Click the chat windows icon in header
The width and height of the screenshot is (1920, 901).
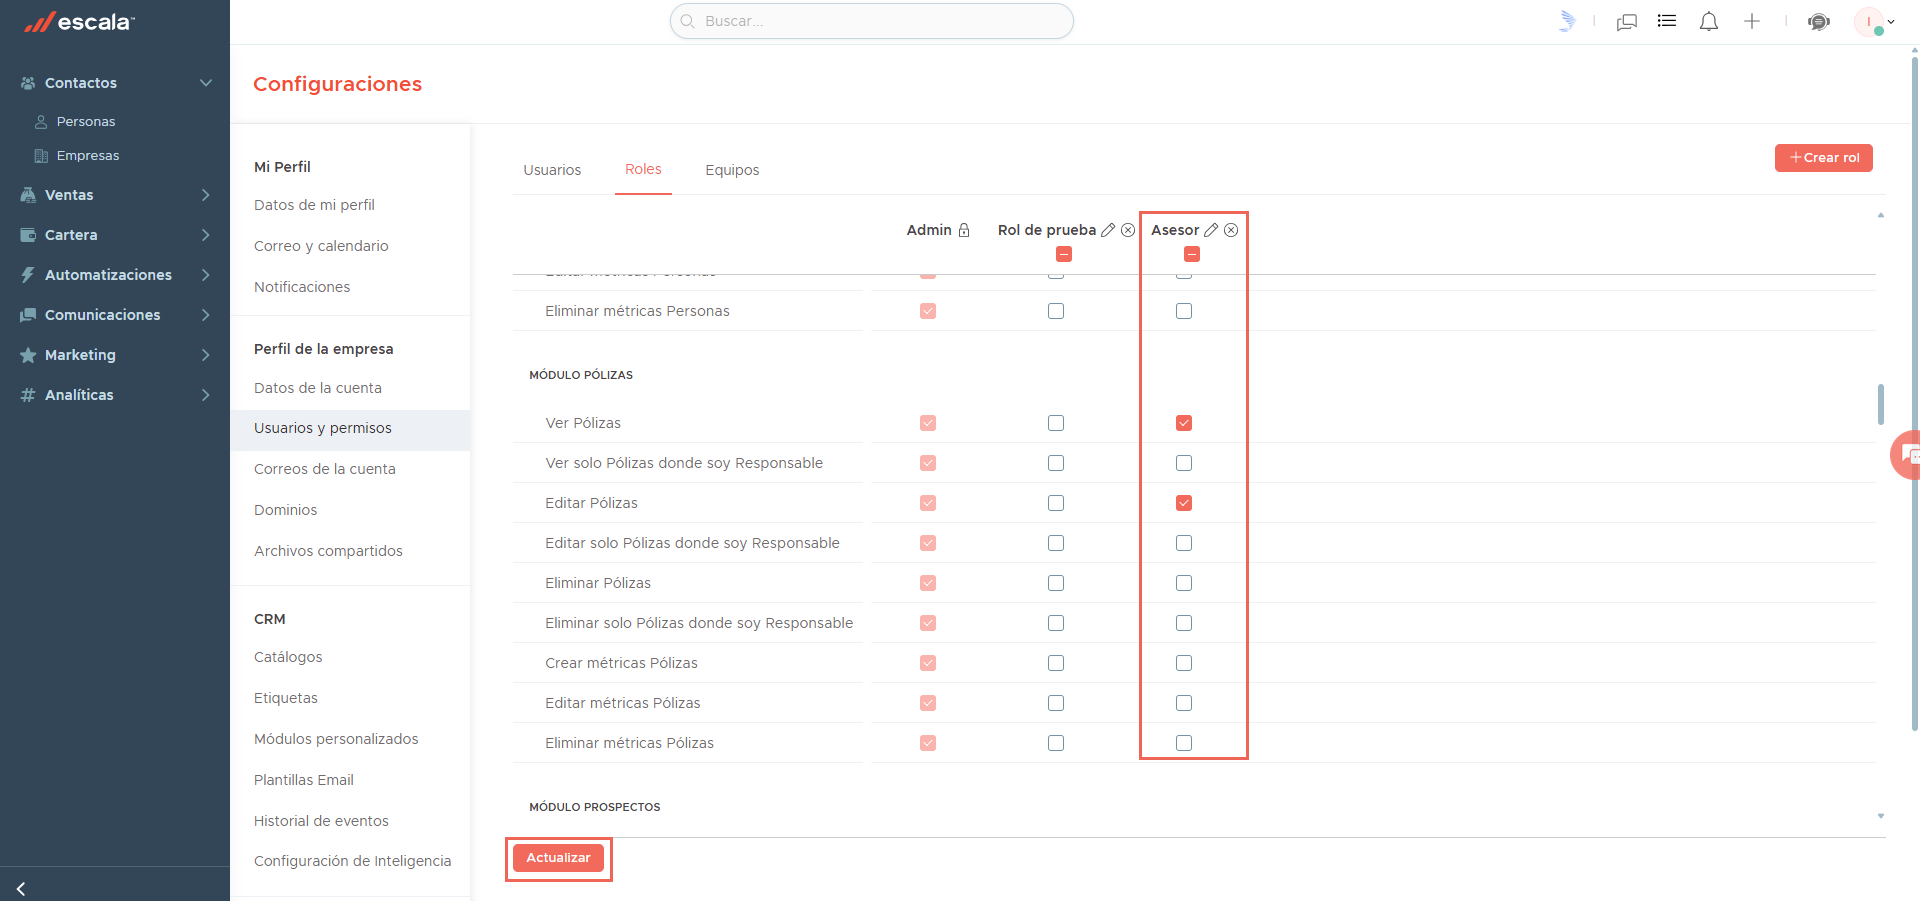click(x=1627, y=22)
